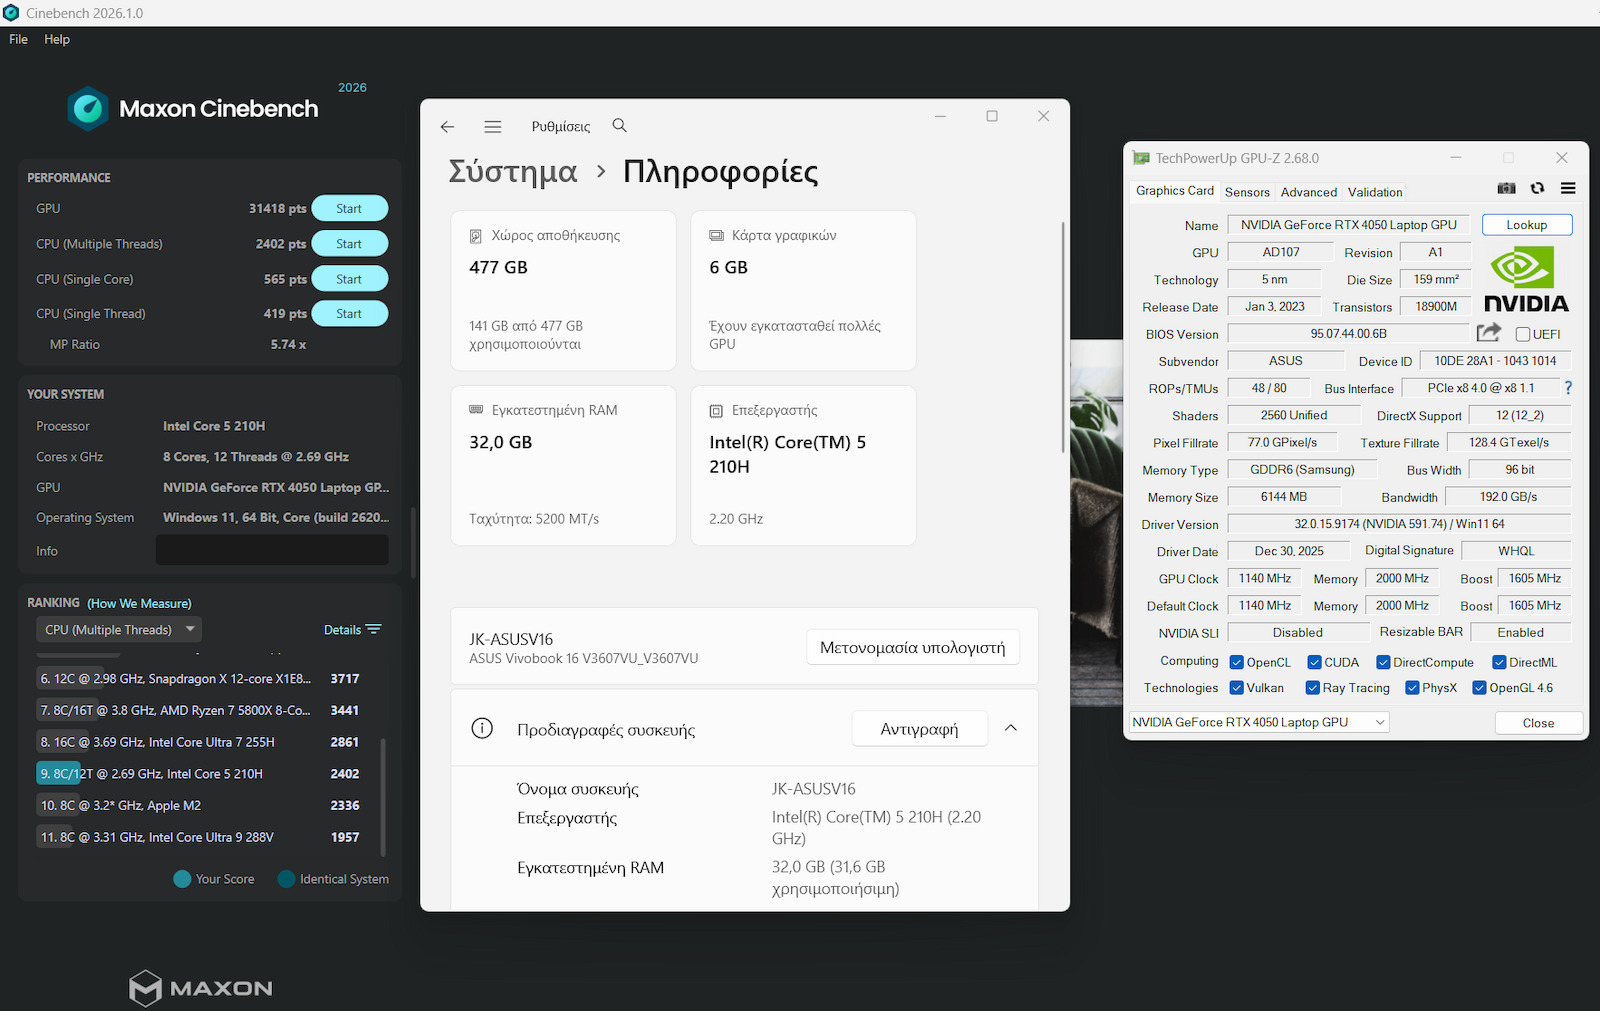This screenshot has height=1011, width=1600.
Task: Open the Κάρτα γραφικών 6 GB card
Action: click(x=803, y=290)
